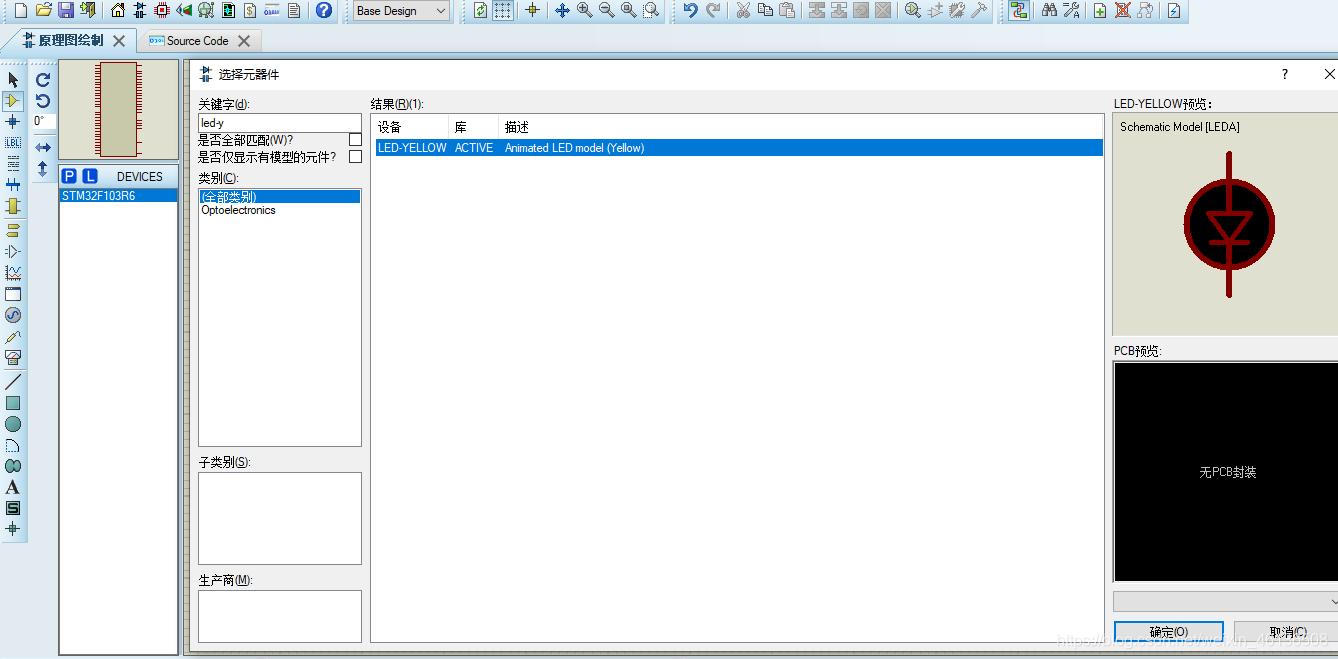Select the Wire Label (LBL) tool
The width and height of the screenshot is (1338, 659).
13,142
